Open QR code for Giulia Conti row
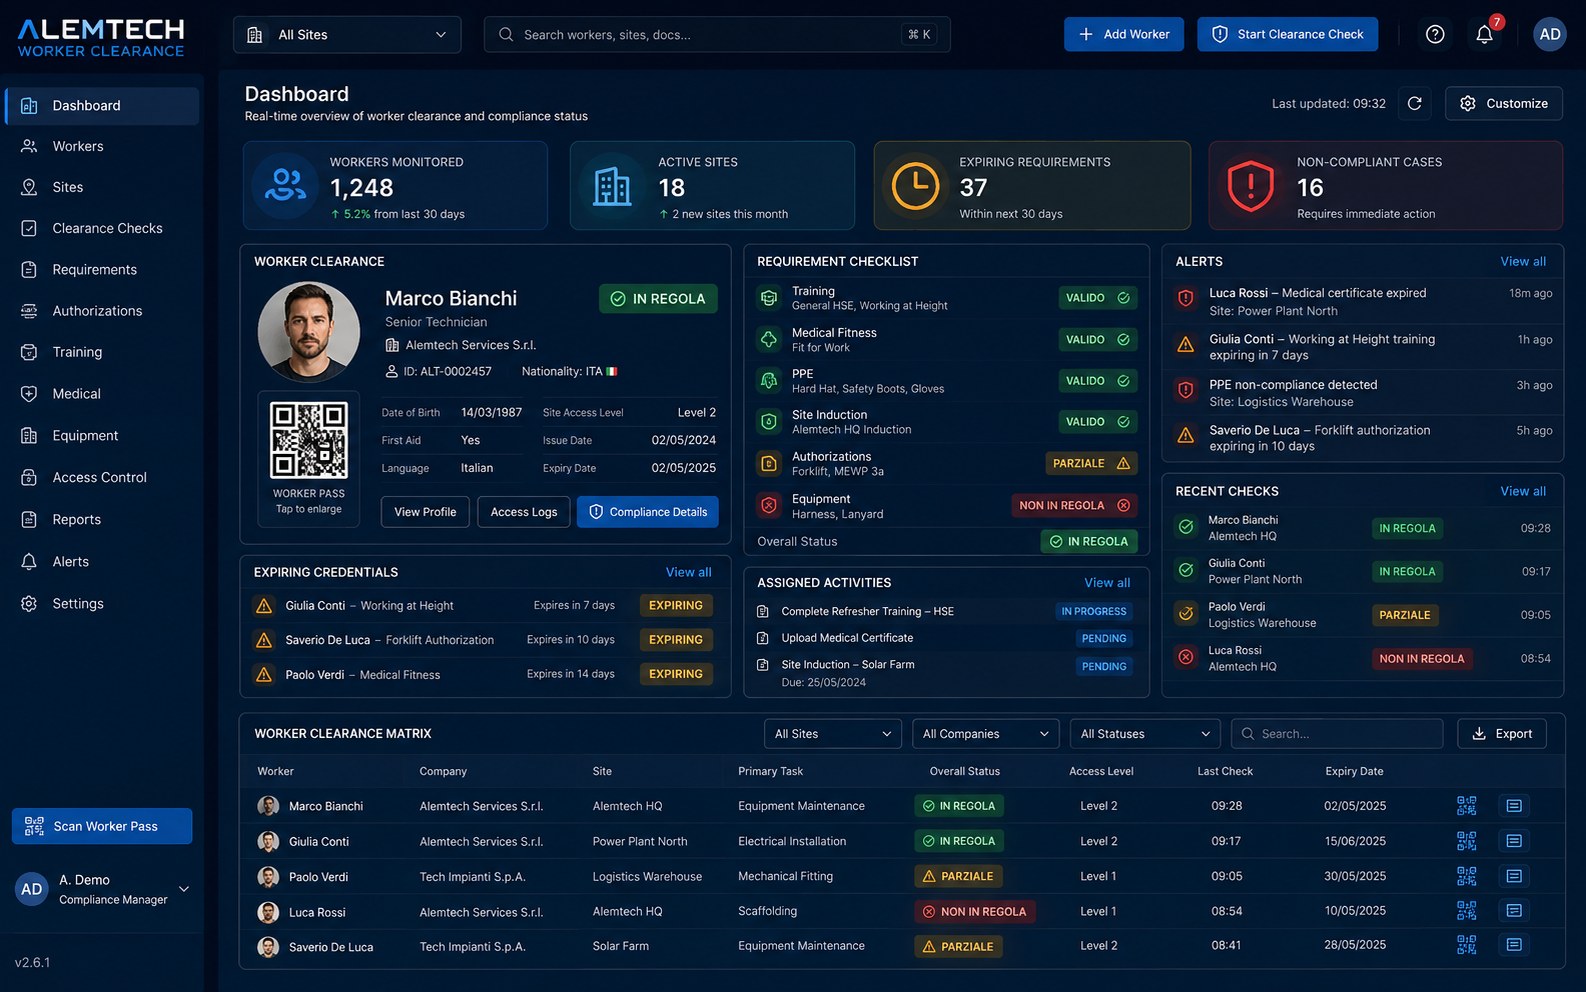Image resolution: width=1586 pixels, height=992 pixels. [x=1466, y=841]
